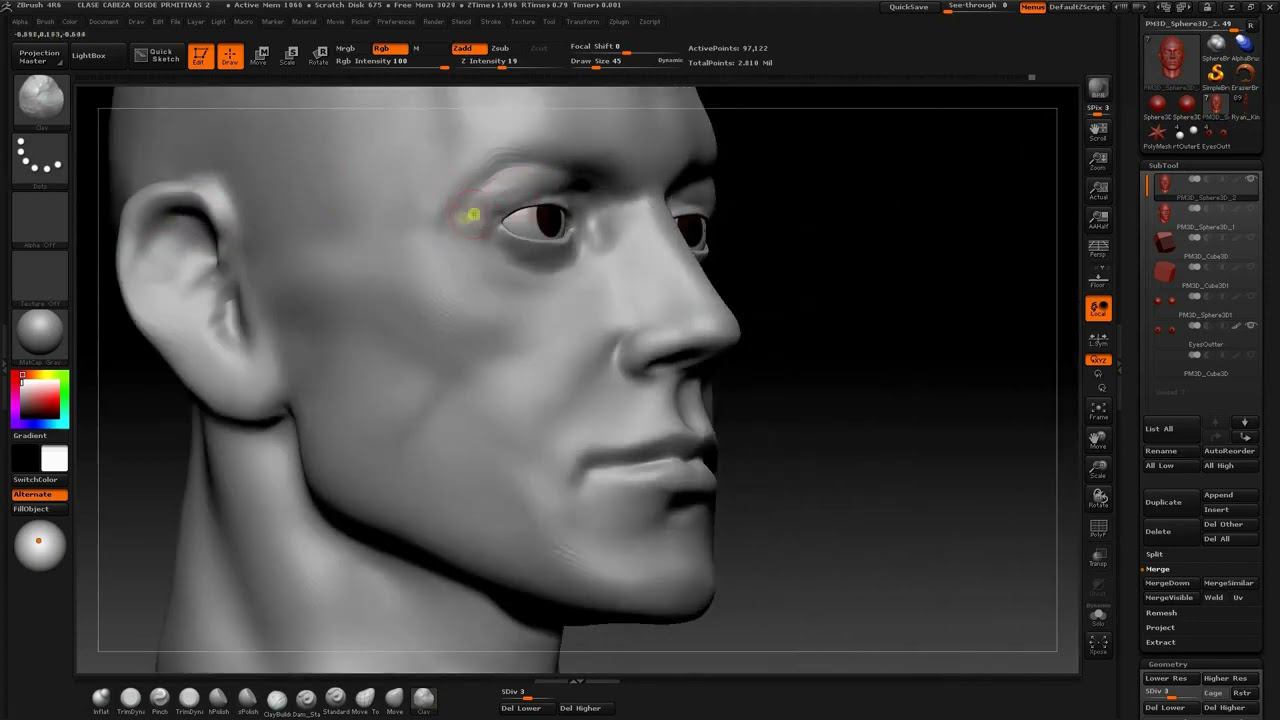Open the Preferences menu

point(395,21)
